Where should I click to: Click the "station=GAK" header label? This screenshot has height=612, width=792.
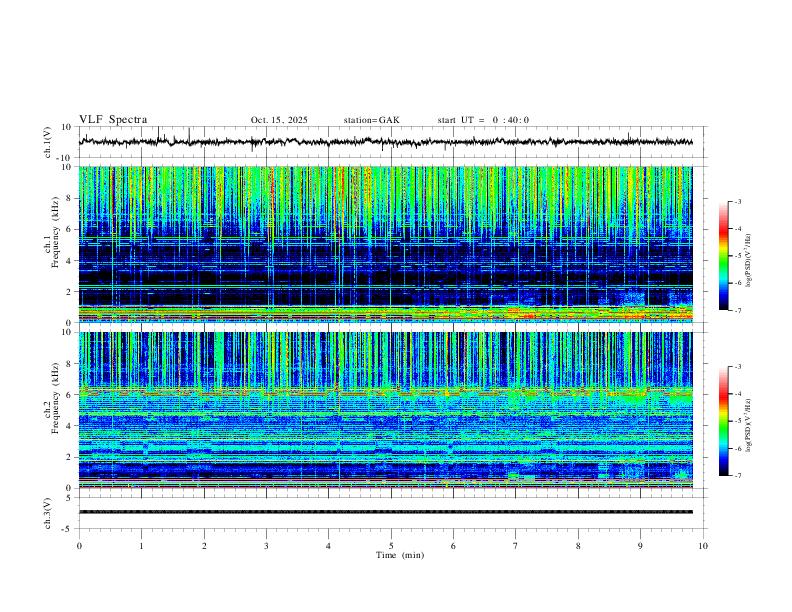pyautogui.click(x=371, y=120)
